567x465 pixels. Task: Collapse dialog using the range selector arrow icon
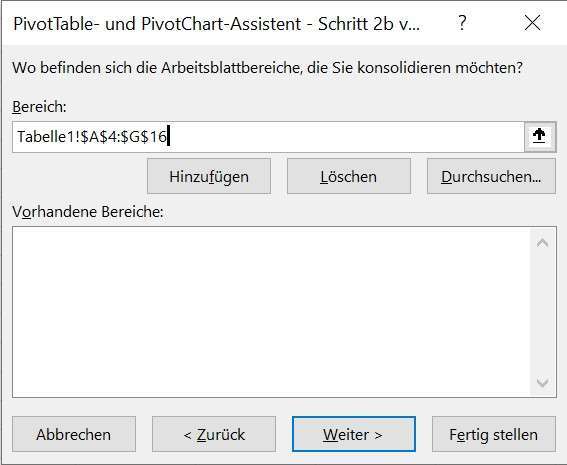pyautogui.click(x=540, y=137)
